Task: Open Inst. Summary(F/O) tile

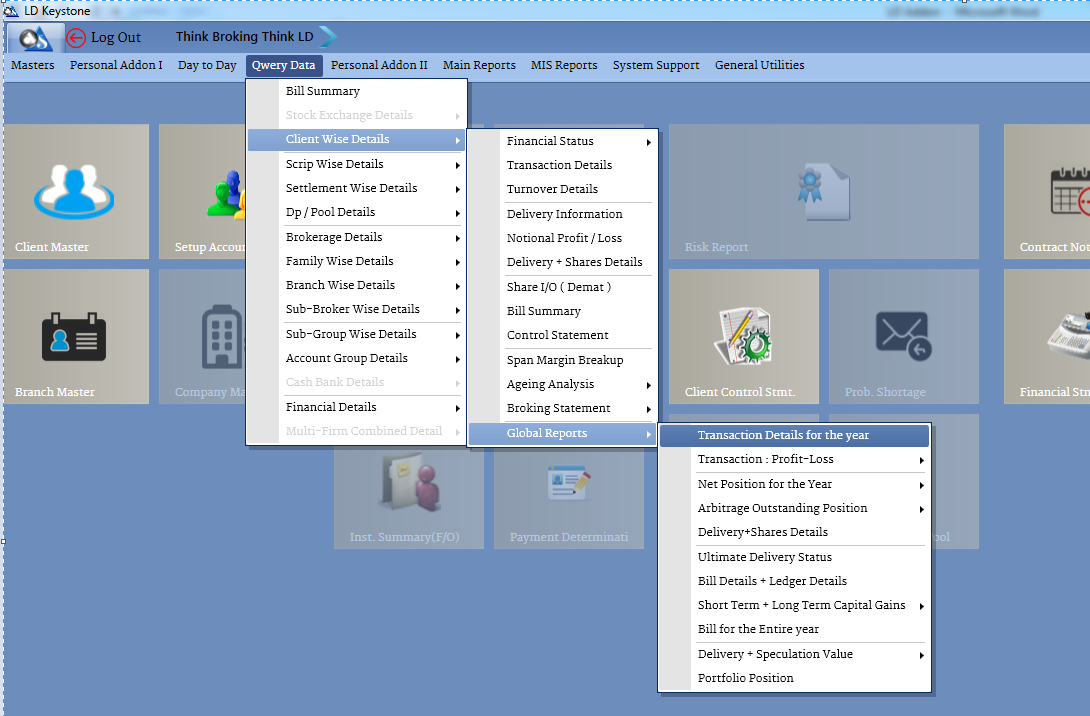Action: point(407,492)
